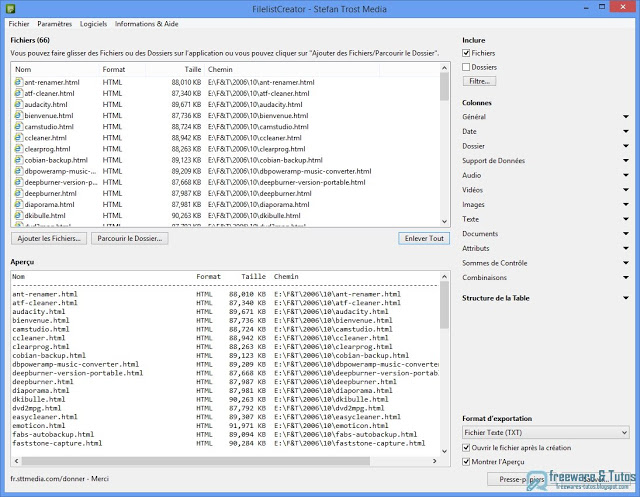The width and height of the screenshot is (640, 497).
Task: Click the deepburner.html file icon
Action: (x=18, y=193)
